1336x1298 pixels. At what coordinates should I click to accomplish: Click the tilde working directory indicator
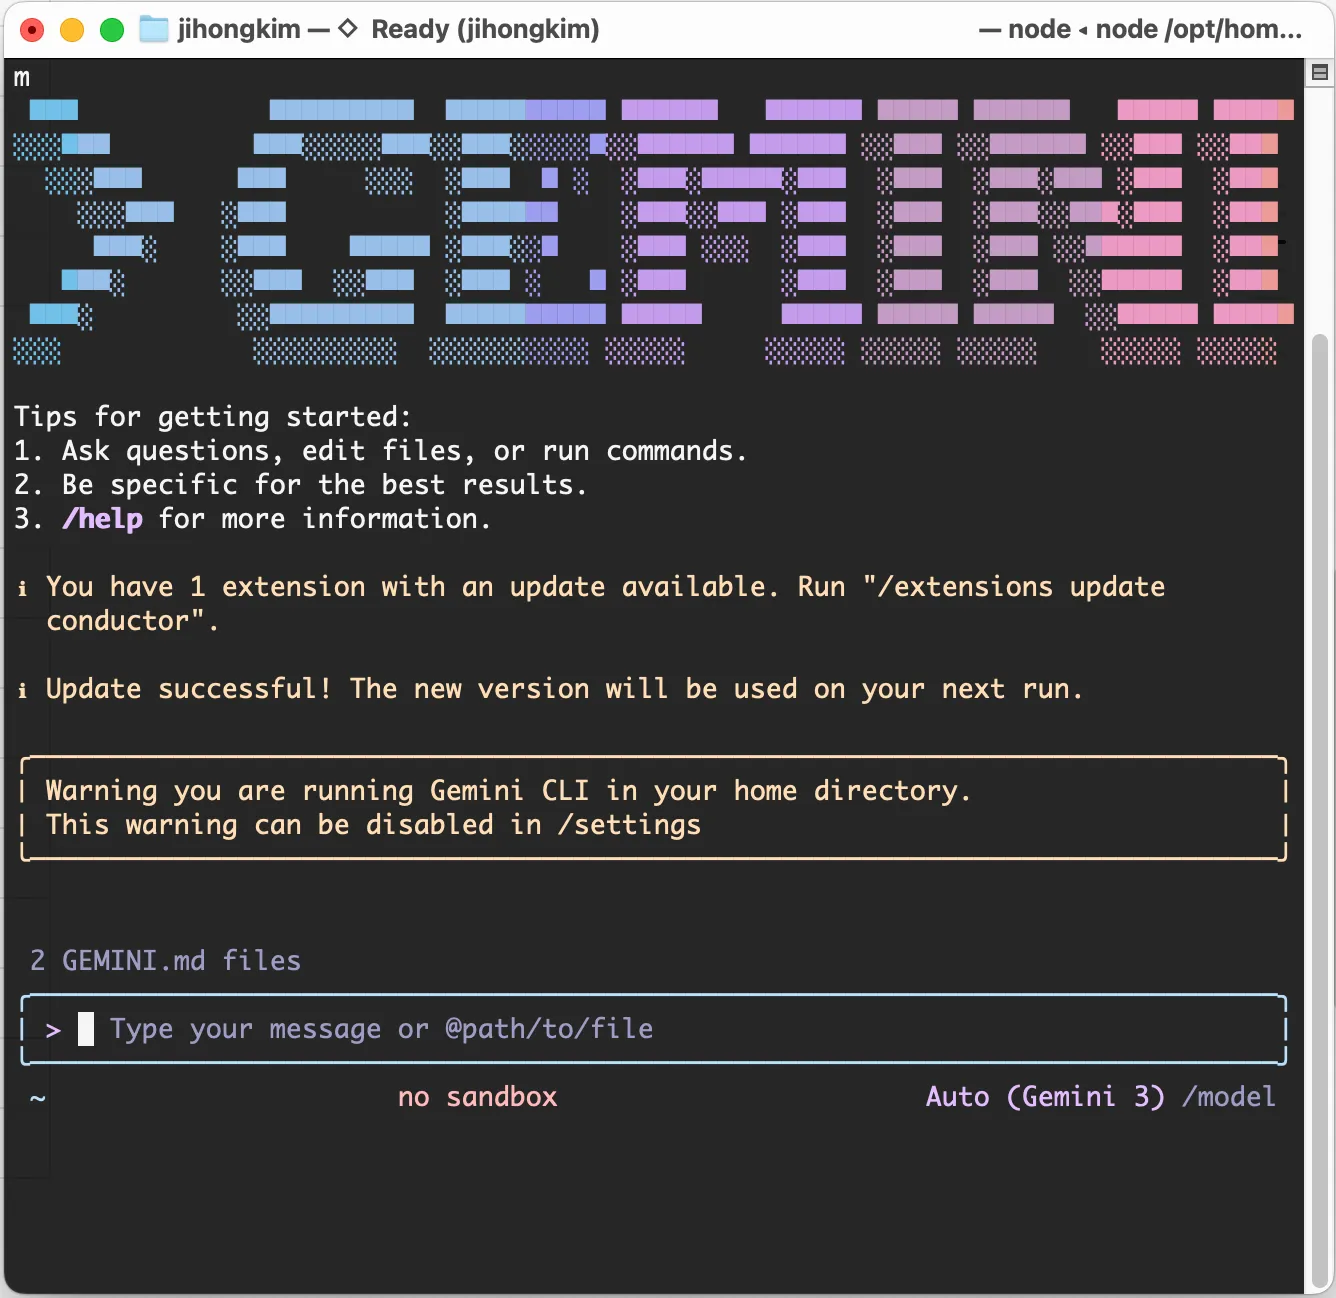tap(38, 1098)
